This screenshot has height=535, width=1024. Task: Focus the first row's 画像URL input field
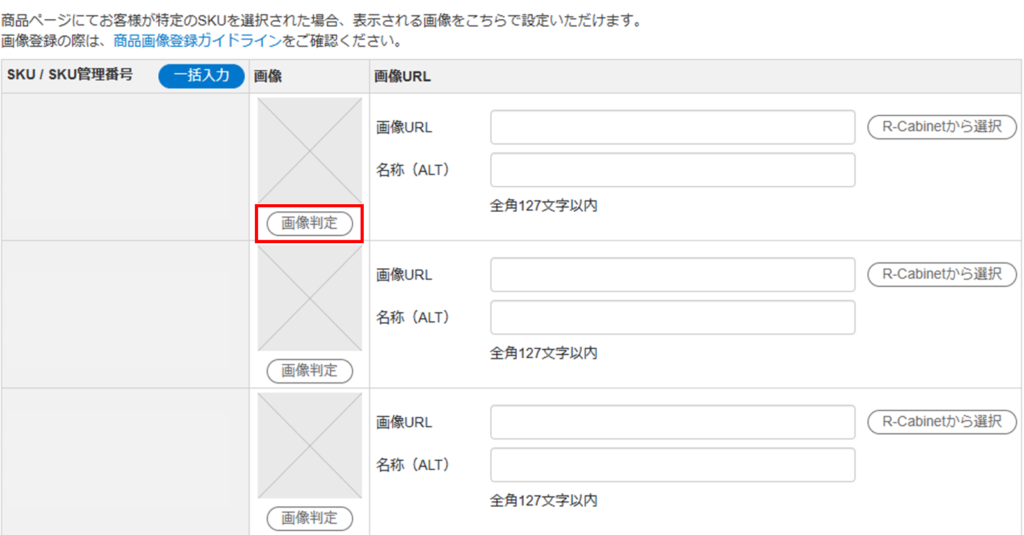[672, 127]
